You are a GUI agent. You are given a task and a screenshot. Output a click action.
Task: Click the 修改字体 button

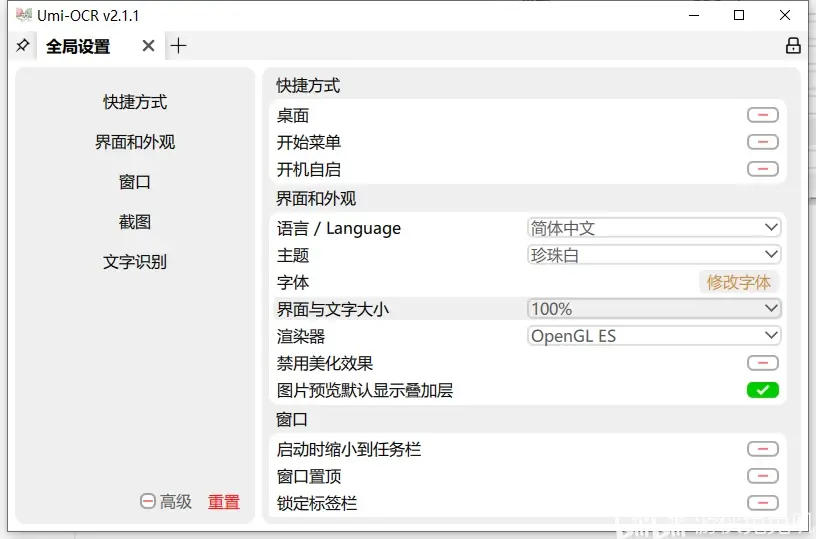point(738,282)
